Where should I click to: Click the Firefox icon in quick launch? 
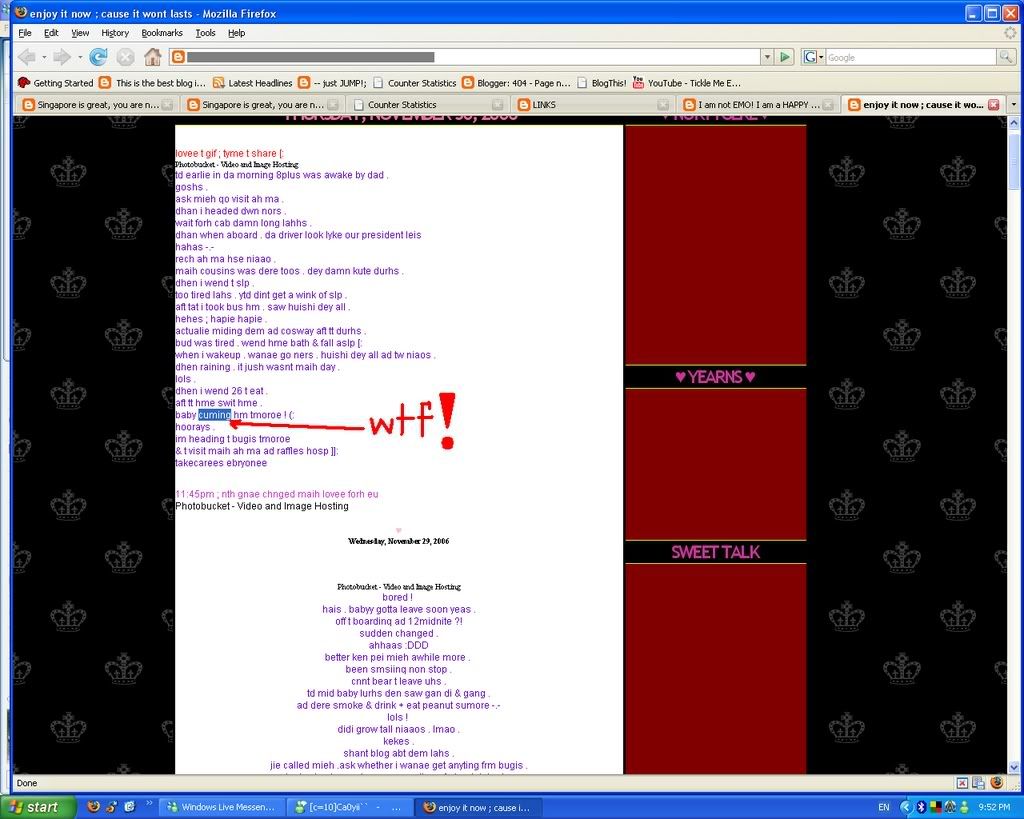(93, 807)
